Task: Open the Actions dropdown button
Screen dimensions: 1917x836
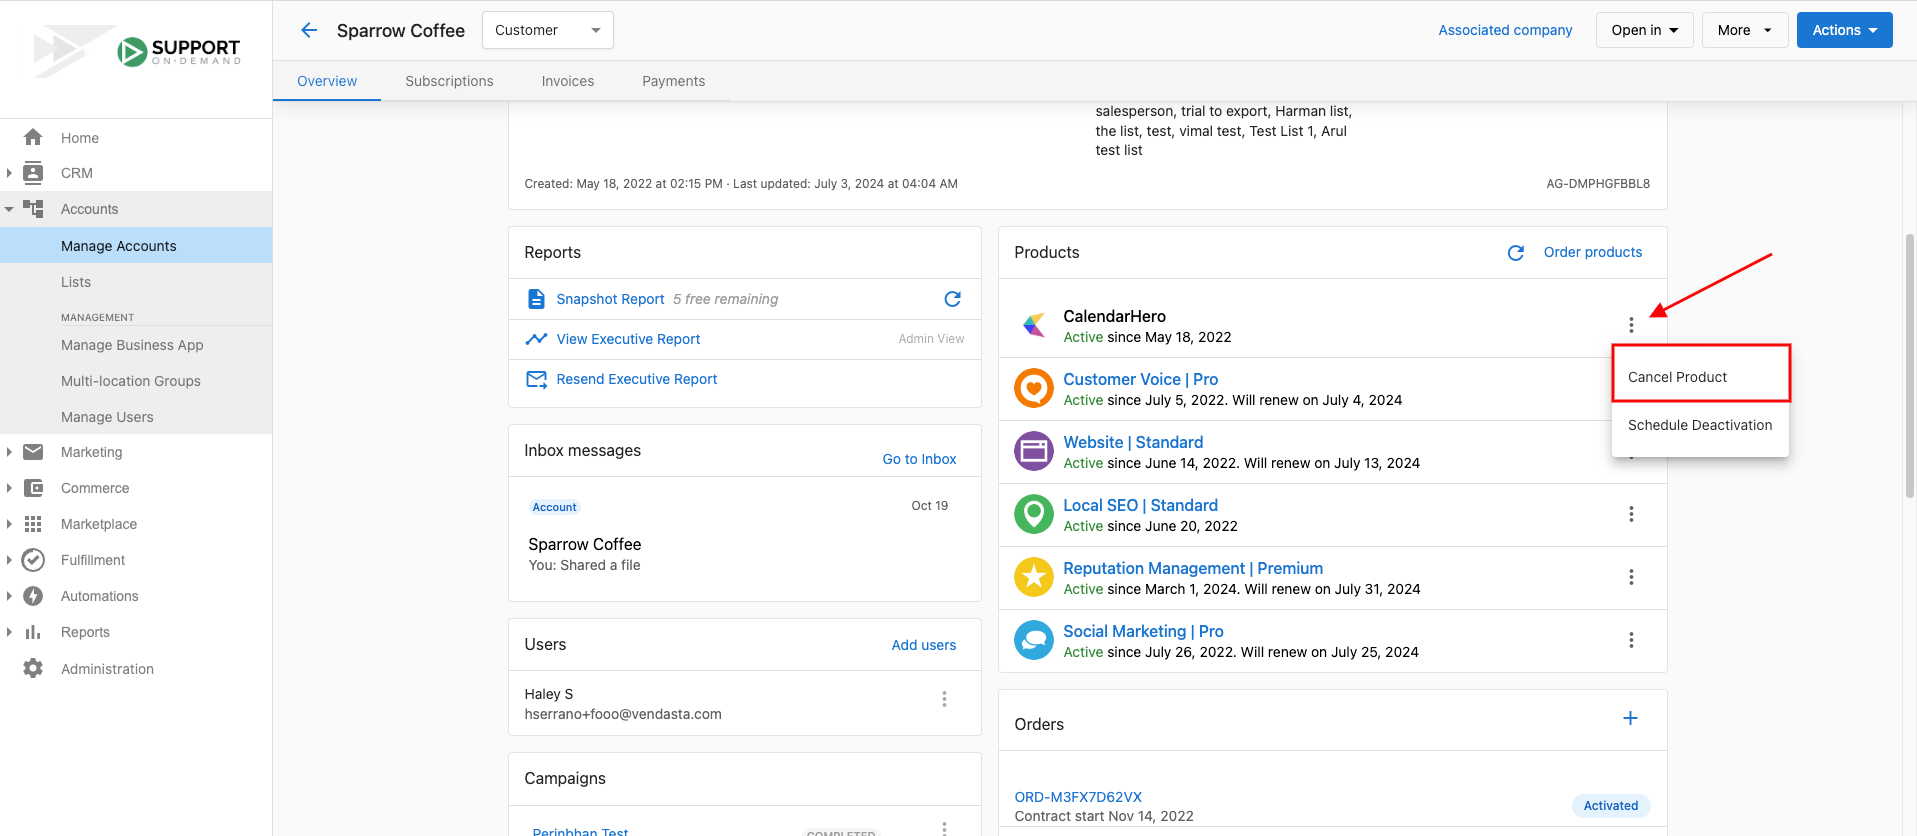Action: [x=1844, y=30]
